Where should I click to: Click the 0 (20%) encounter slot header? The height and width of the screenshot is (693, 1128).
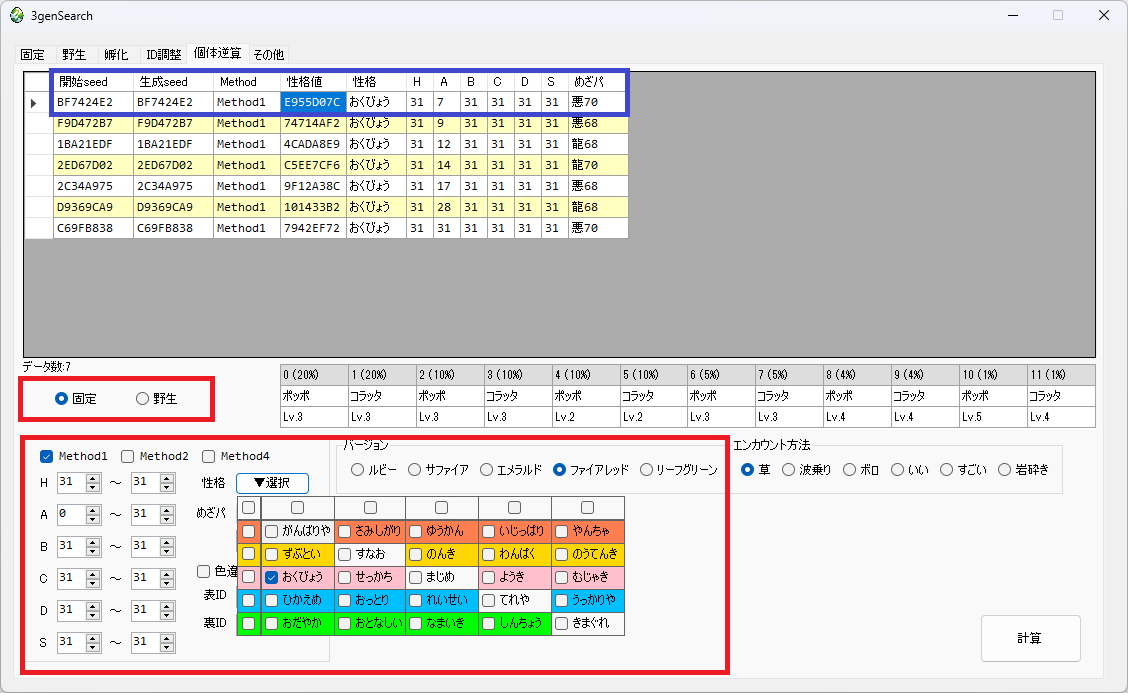coord(314,375)
